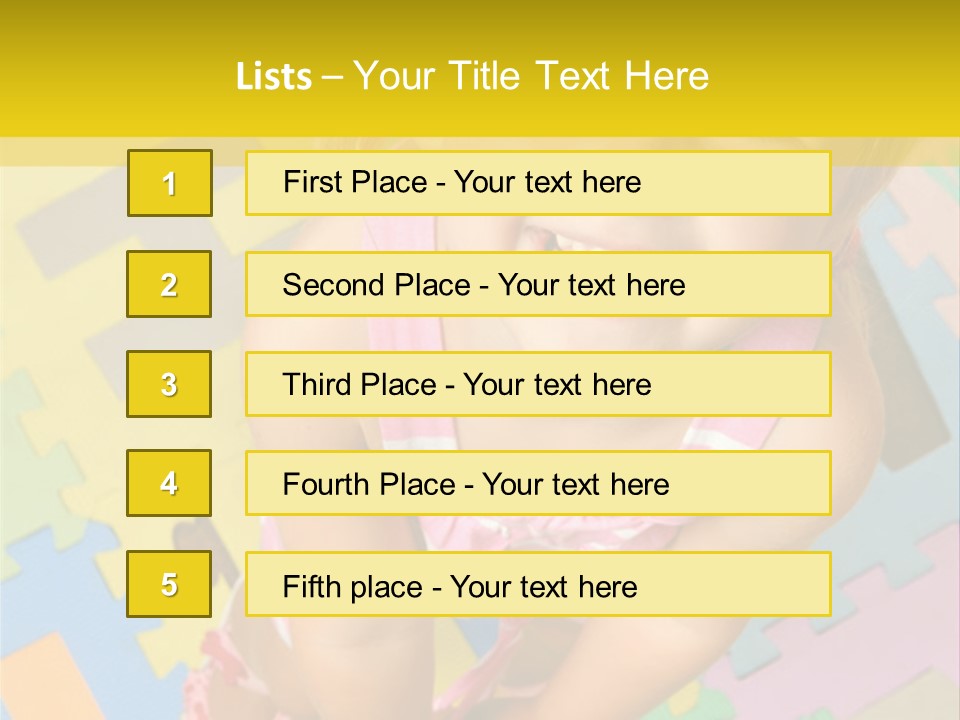
Task: Pick the number 4 square
Action: [169, 483]
